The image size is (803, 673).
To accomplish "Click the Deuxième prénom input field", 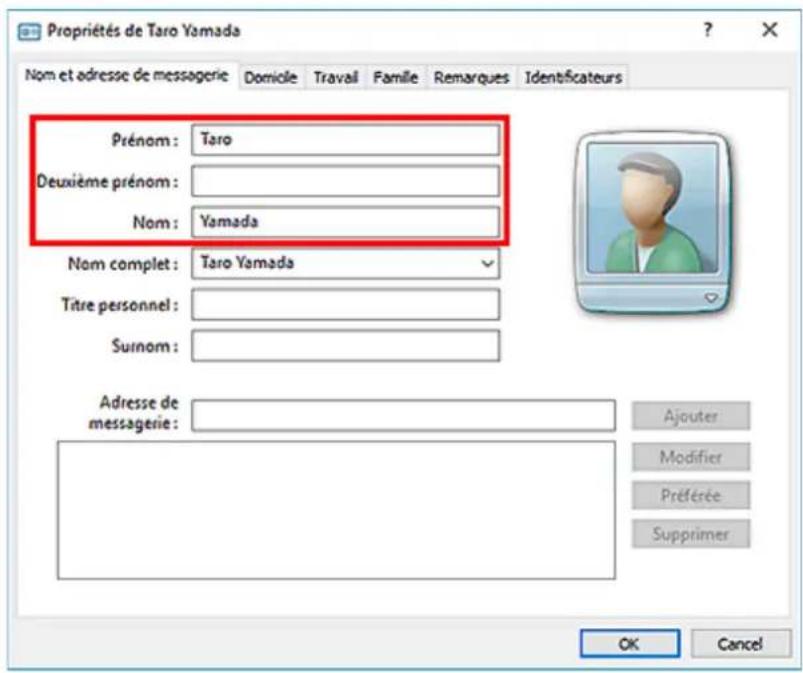I will pos(345,181).
